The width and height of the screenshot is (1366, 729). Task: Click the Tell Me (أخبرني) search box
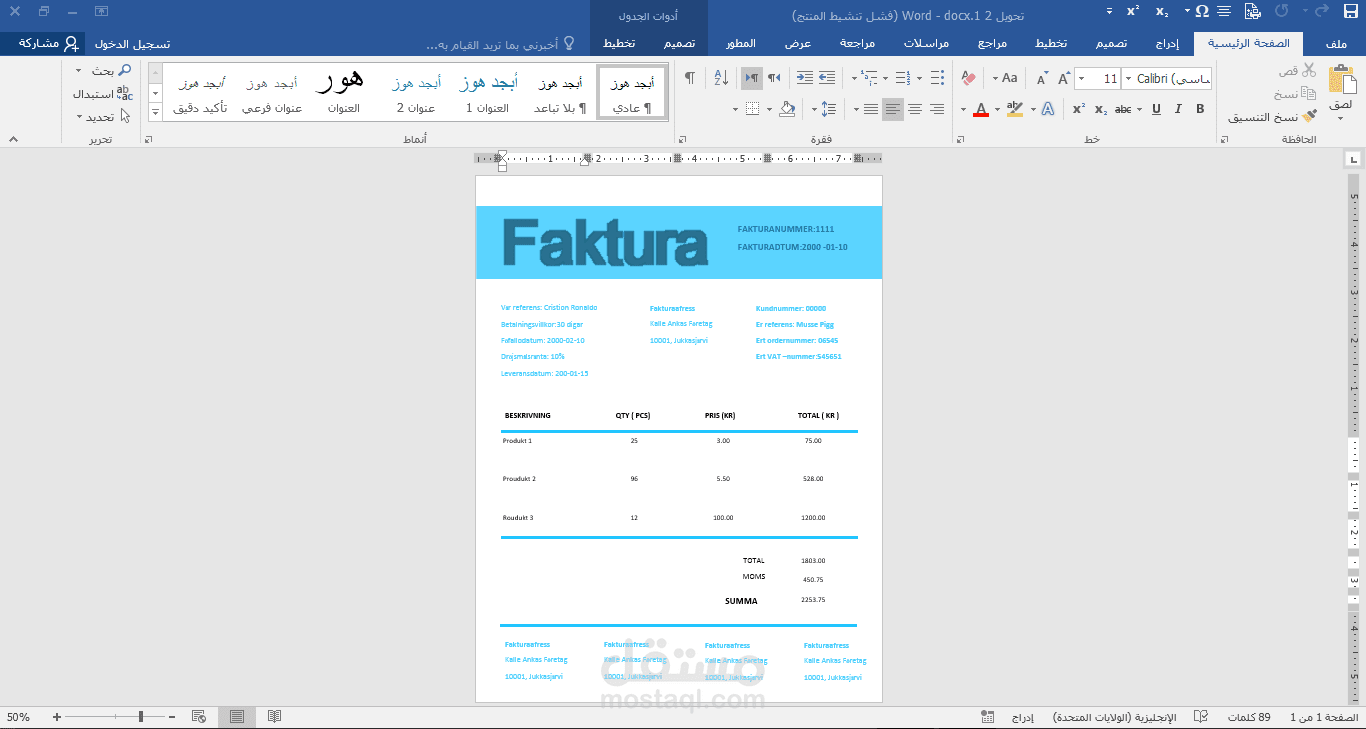pos(500,44)
